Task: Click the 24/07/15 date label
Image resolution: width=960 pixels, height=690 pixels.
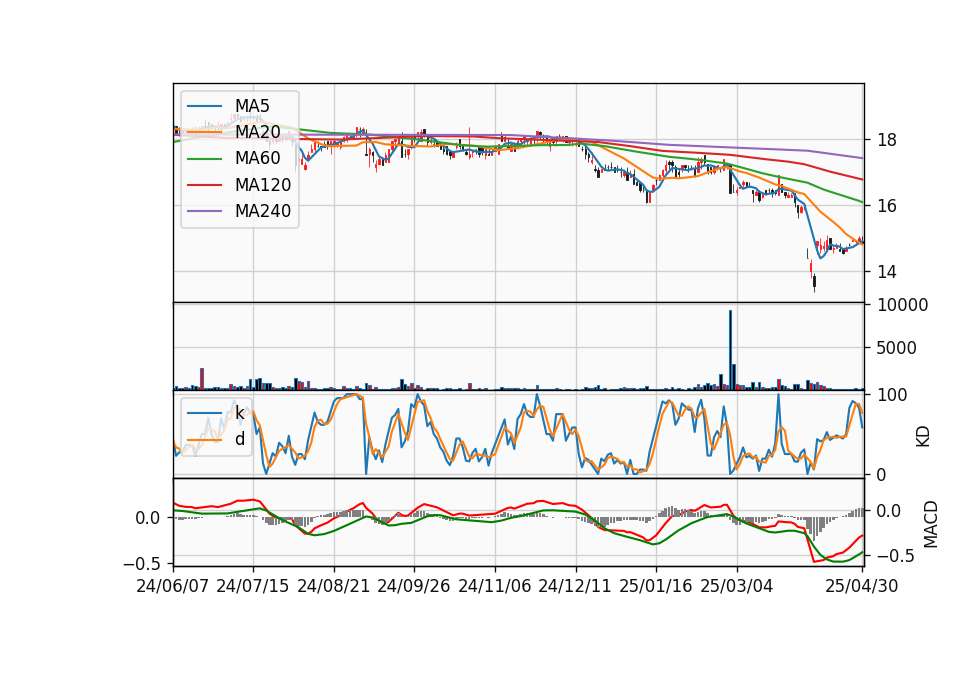Action: point(253,586)
